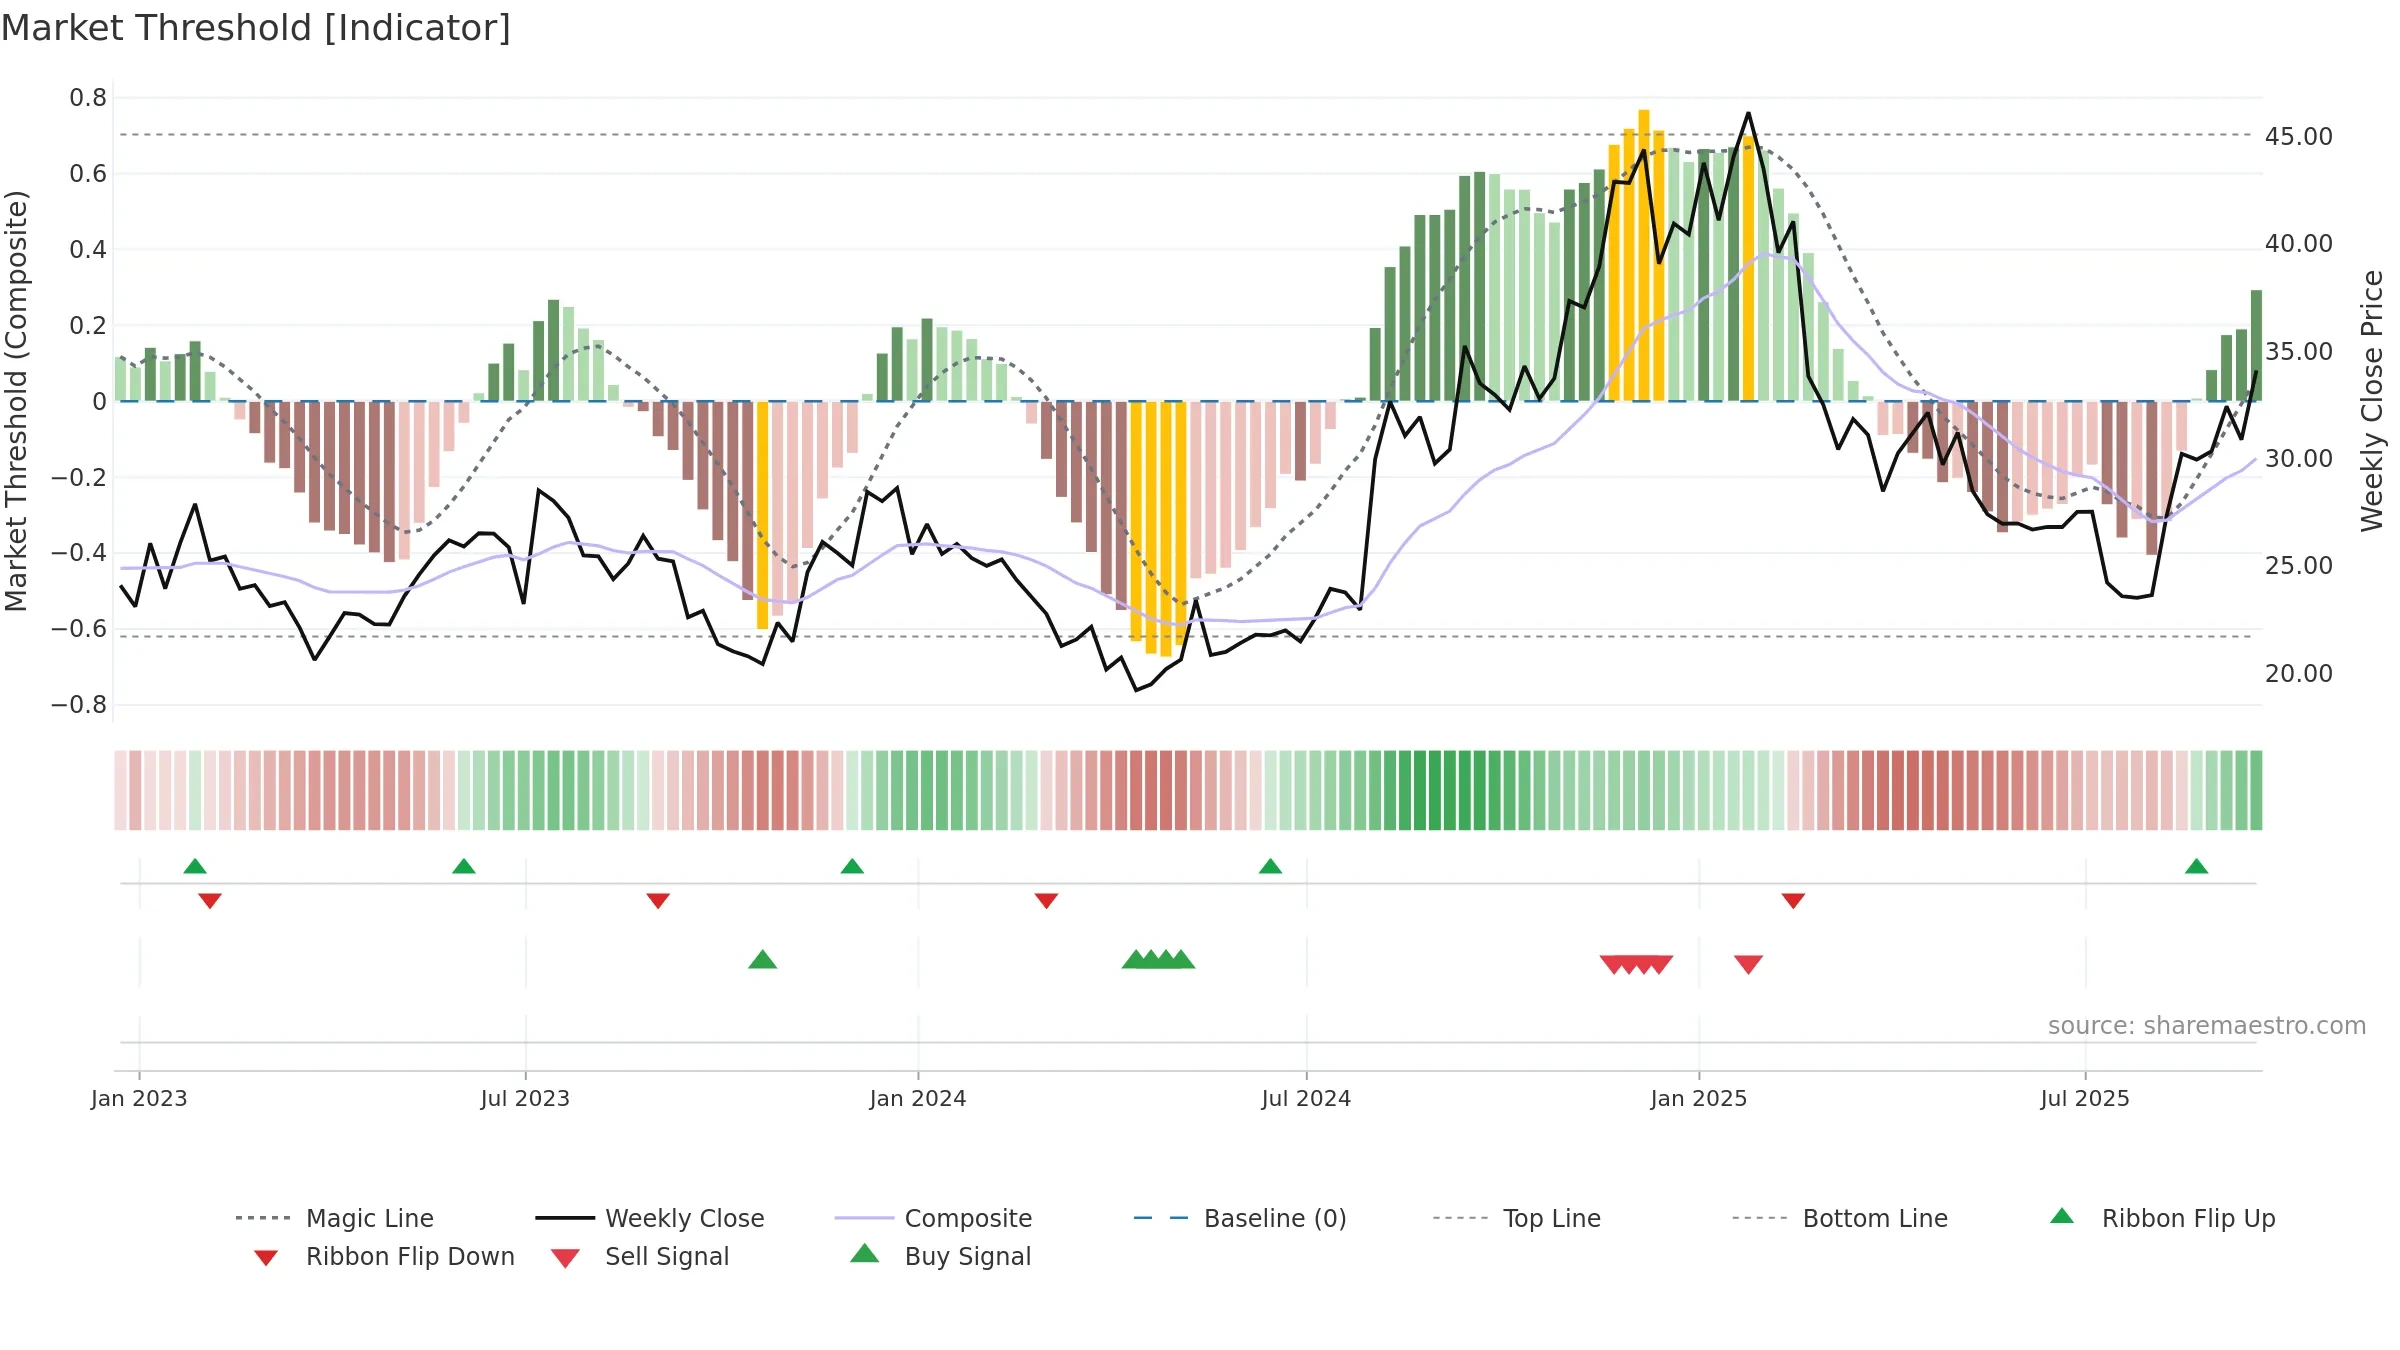This screenshot has width=2400, height=1350.
Task: Click the lowest yellow bar in spring 2024
Action: coord(1166,529)
